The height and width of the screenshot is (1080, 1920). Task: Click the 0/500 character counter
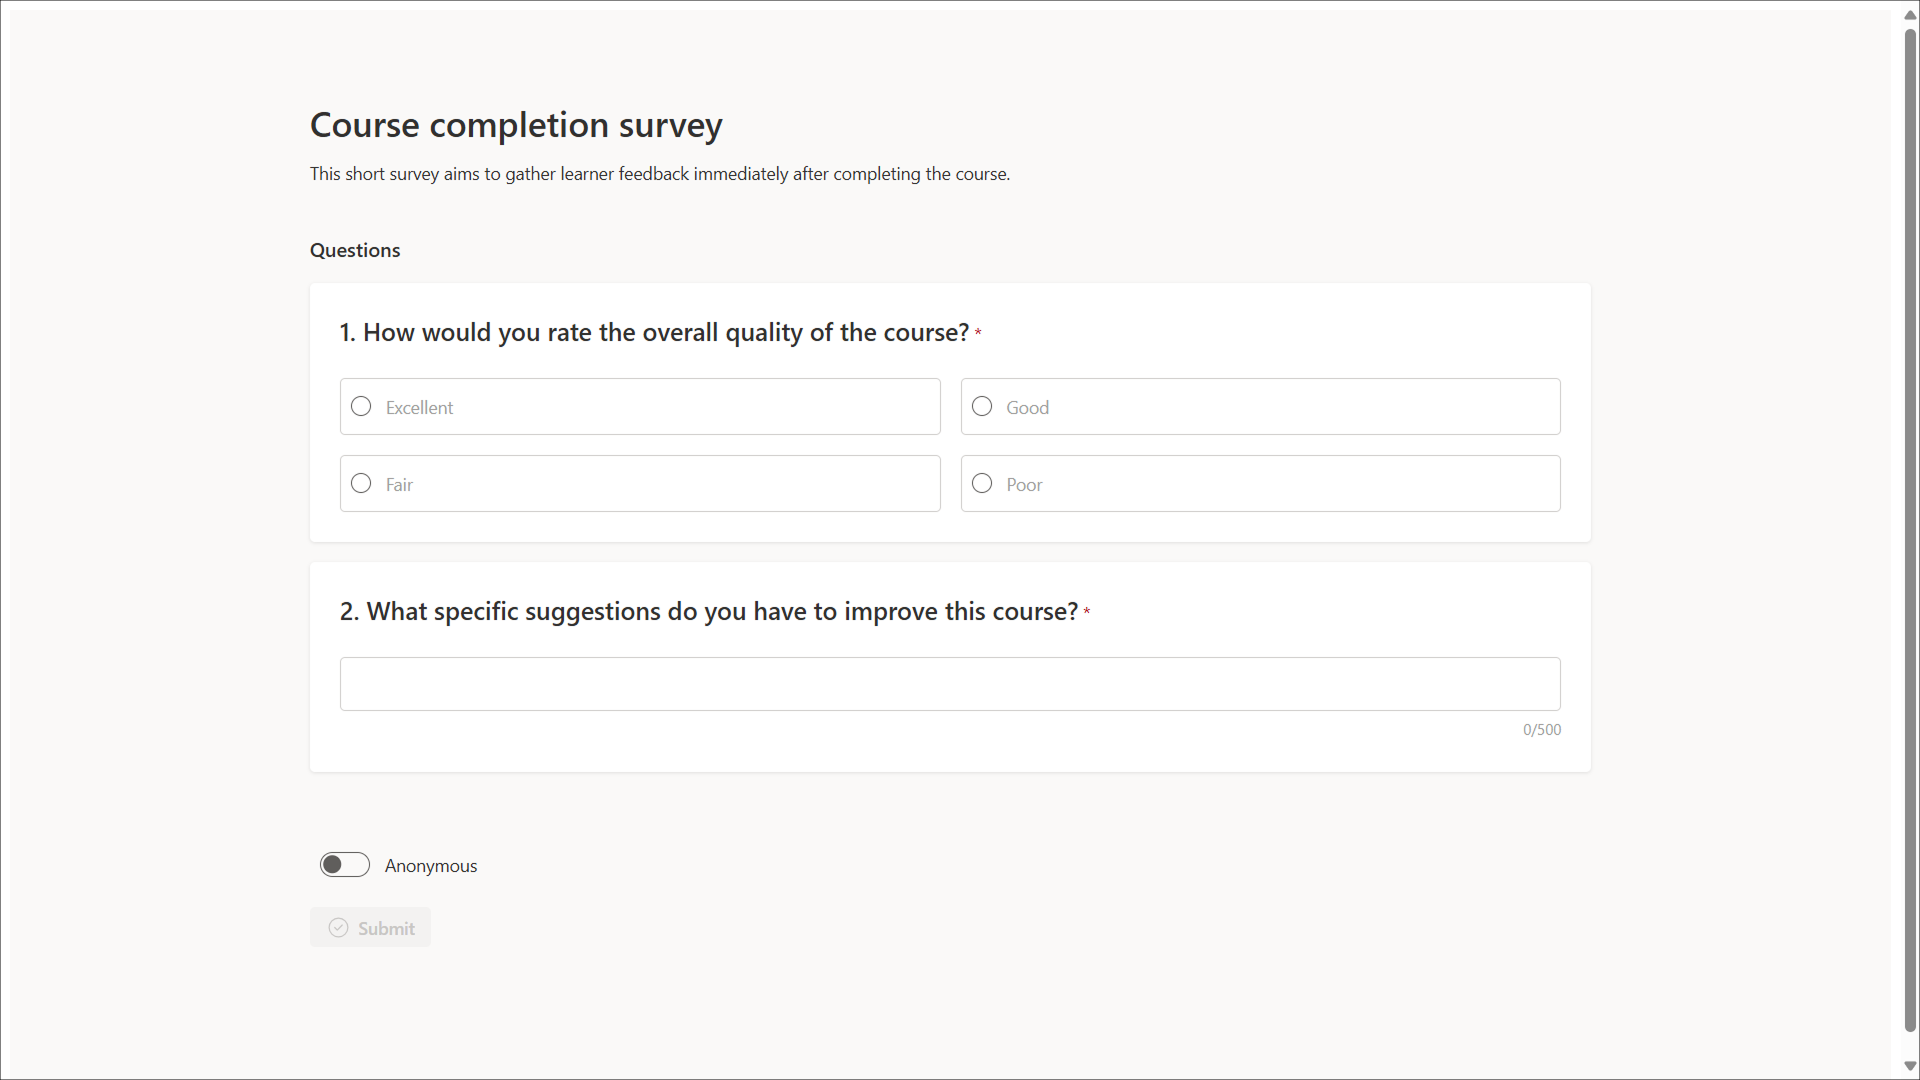pyautogui.click(x=1541, y=730)
